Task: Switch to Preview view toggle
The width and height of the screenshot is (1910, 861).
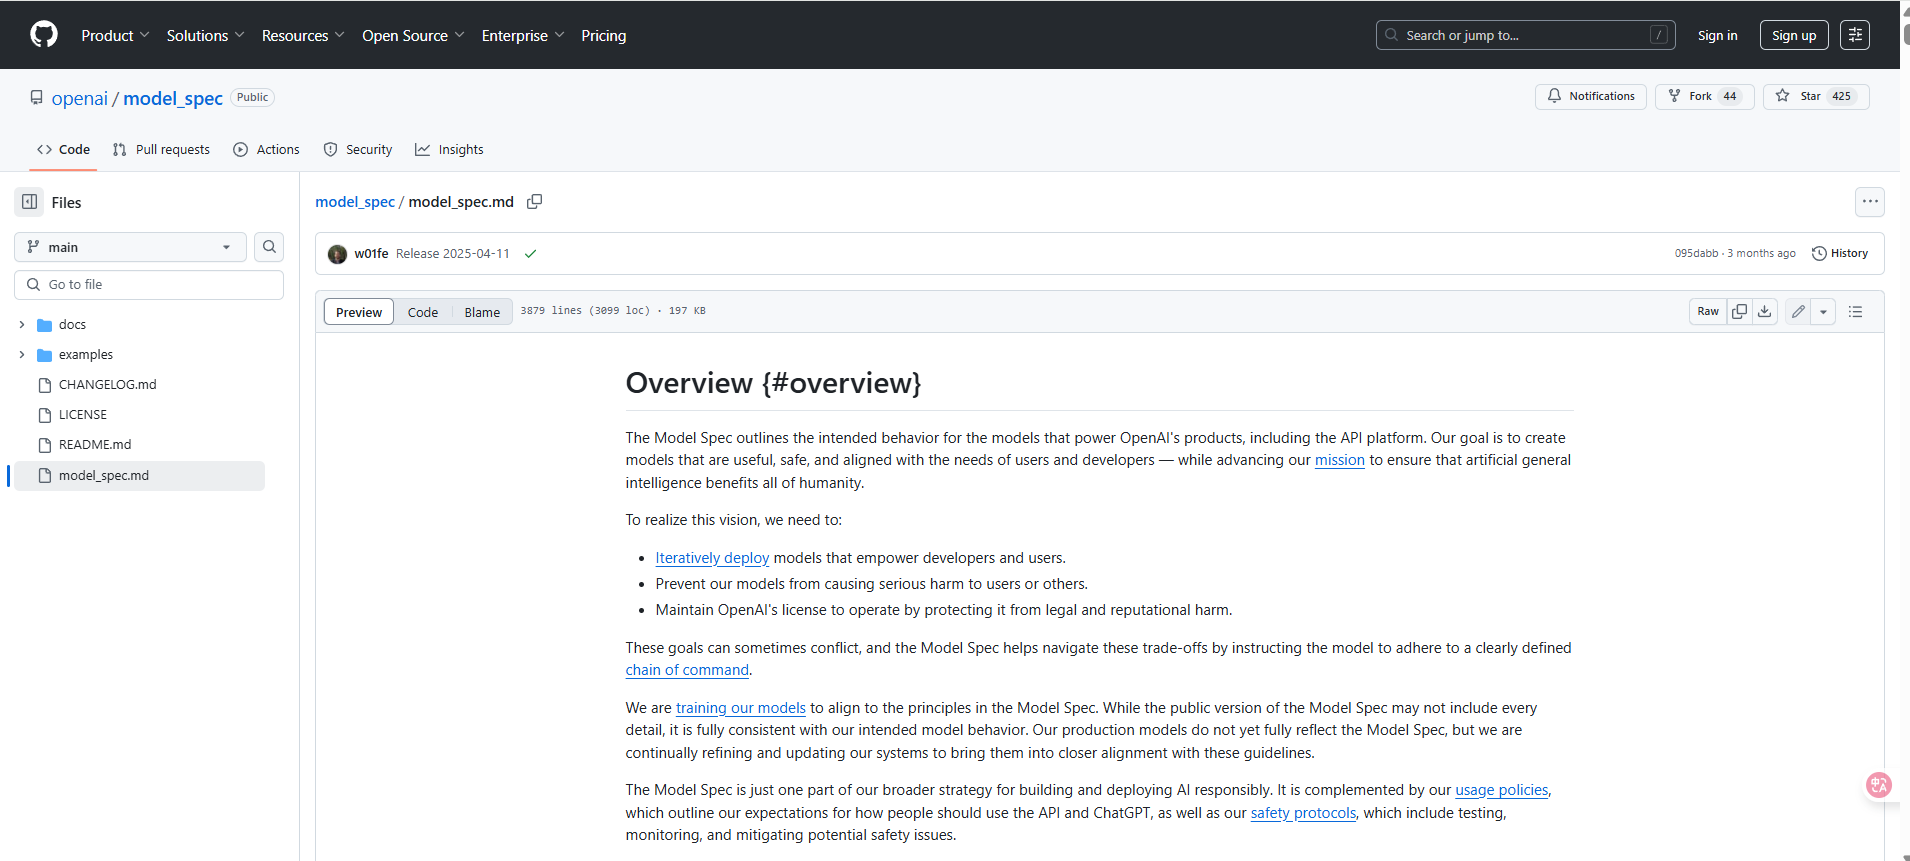Action: point(359,312)
